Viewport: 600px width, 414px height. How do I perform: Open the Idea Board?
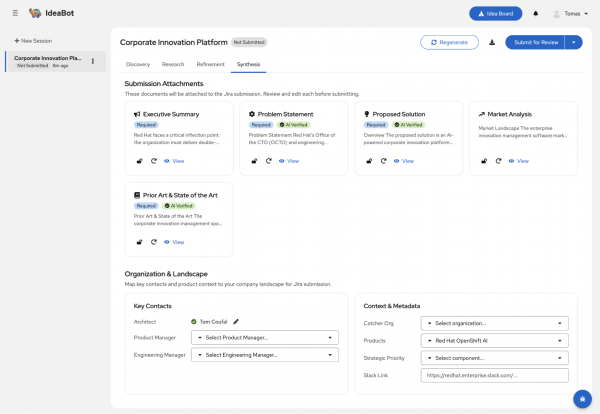(496, 13)
